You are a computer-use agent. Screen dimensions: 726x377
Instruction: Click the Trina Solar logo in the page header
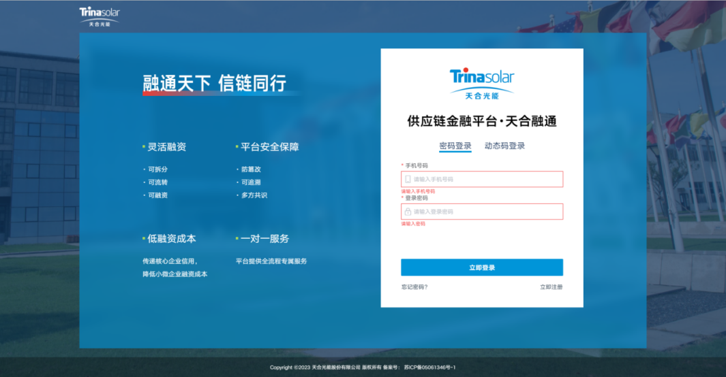click(x=99, y=17)
